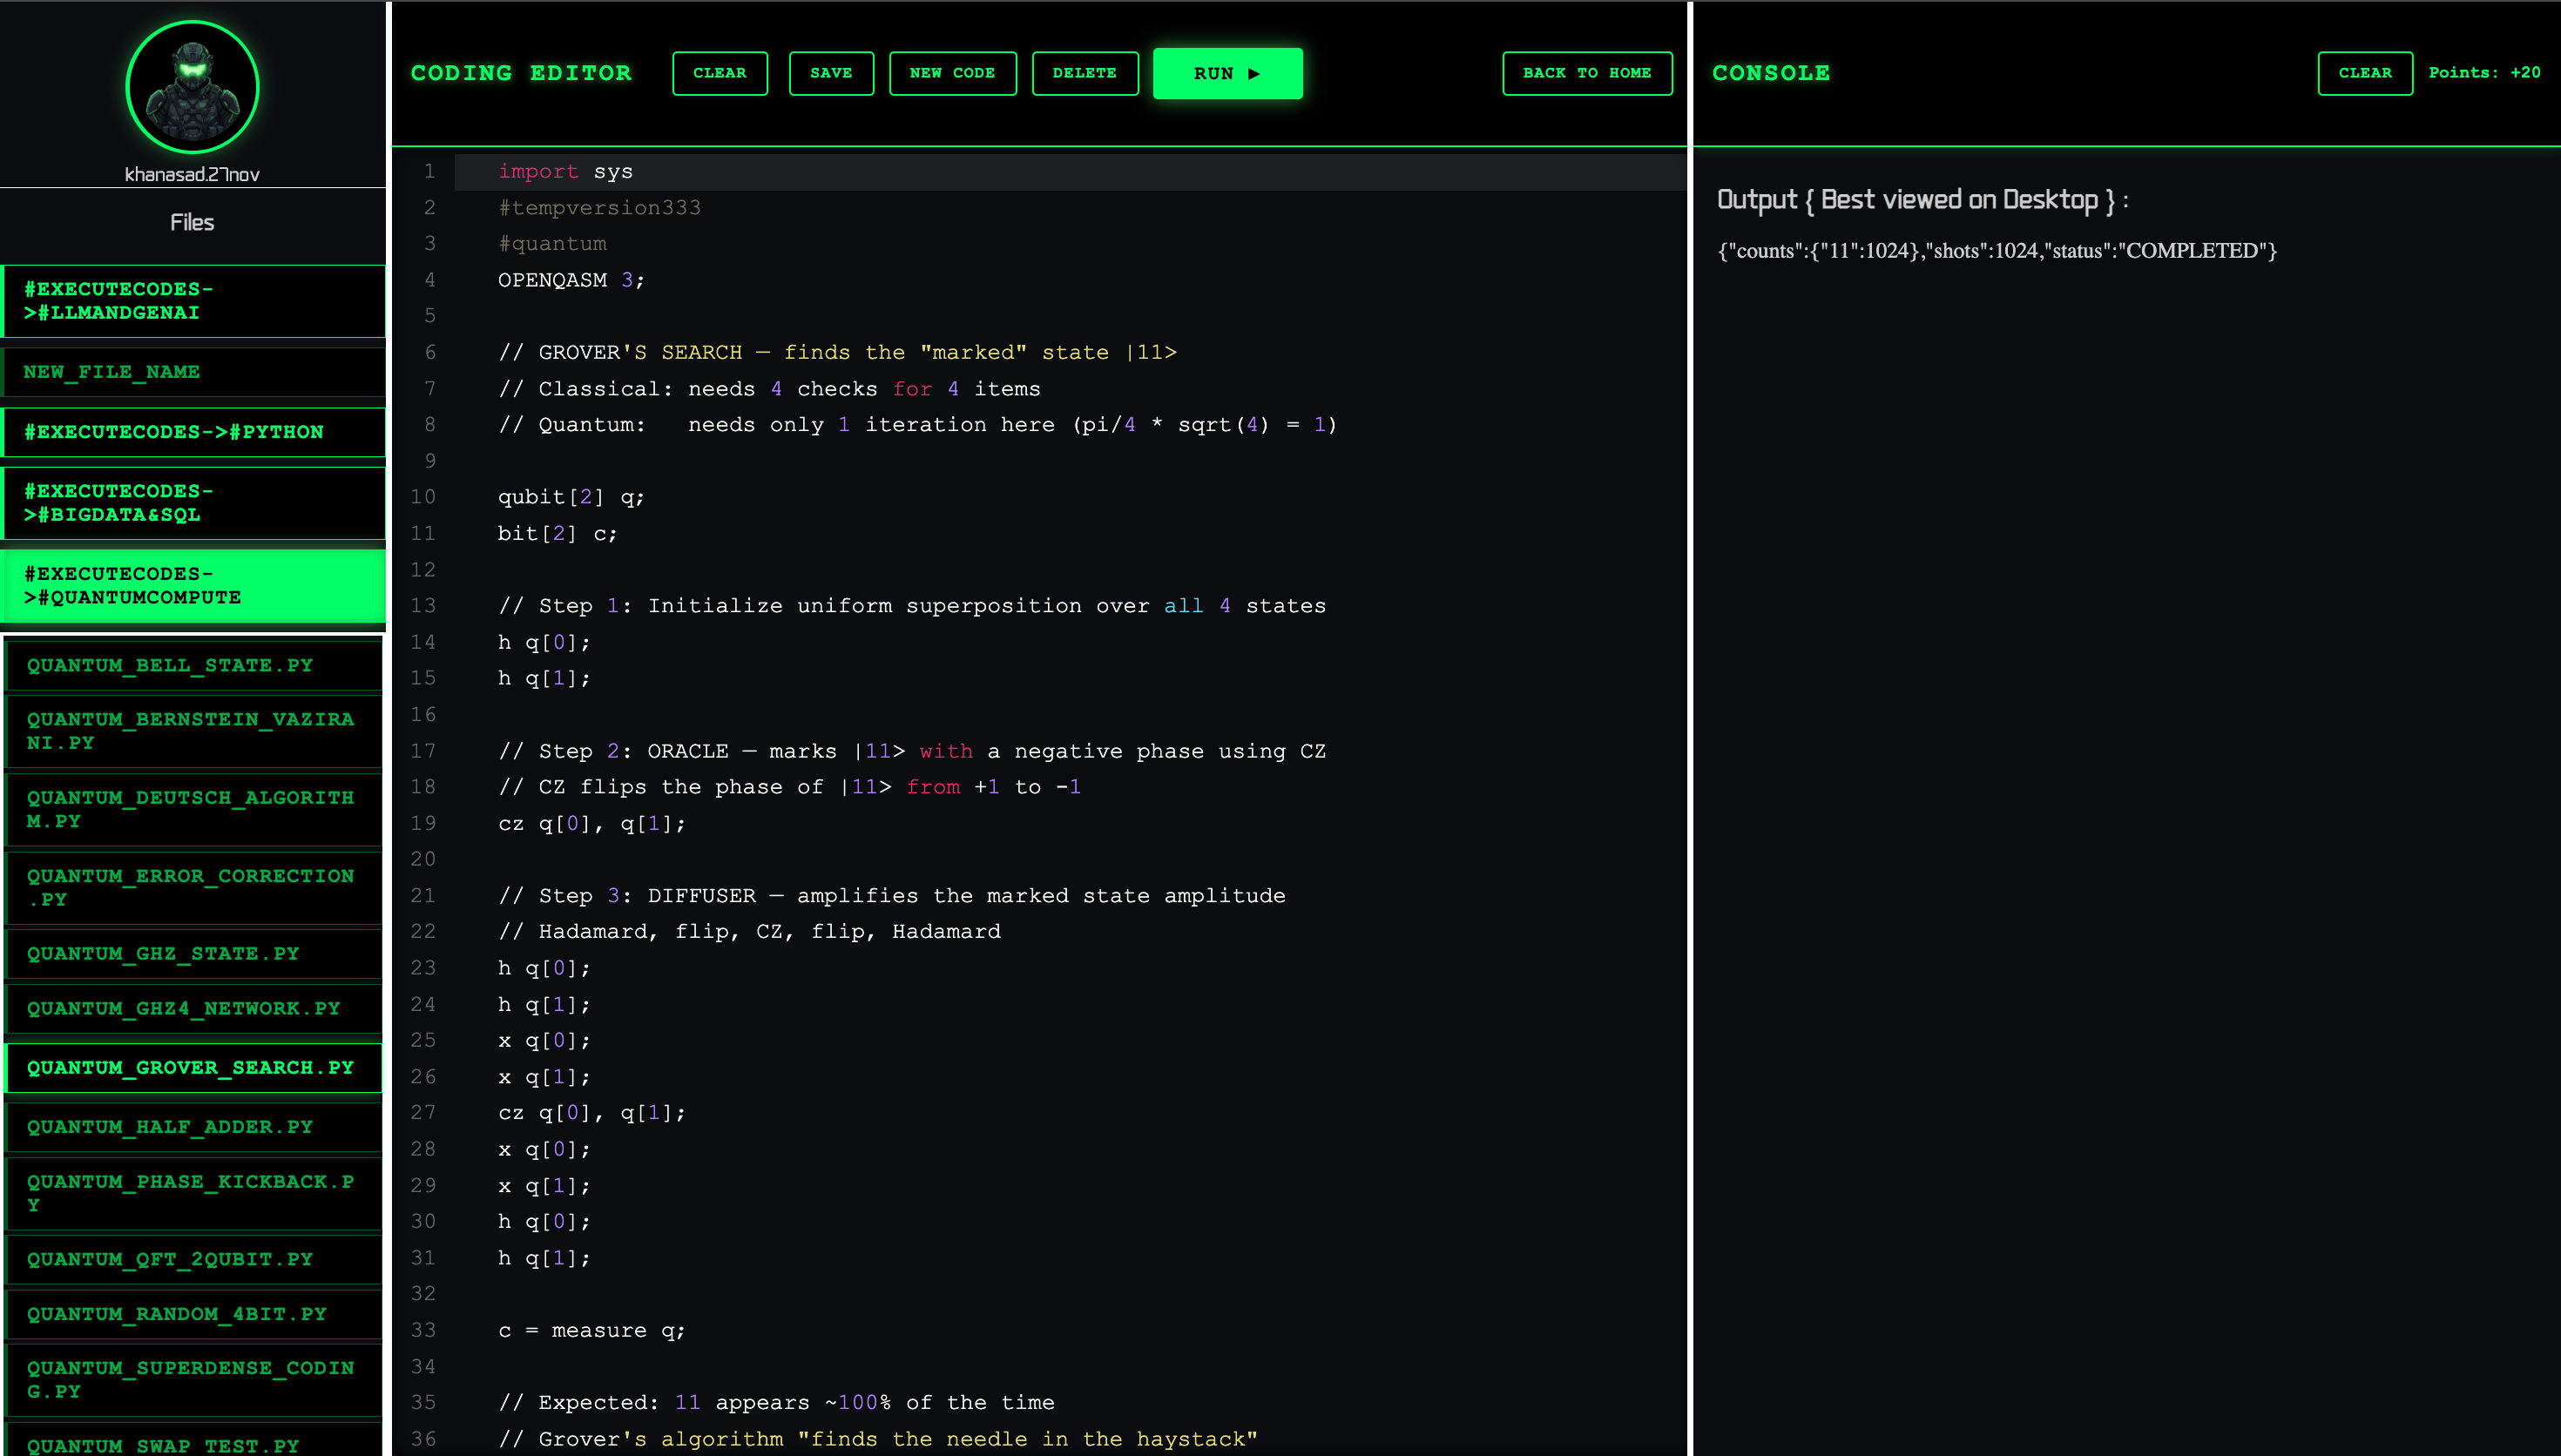Open QUANTUM_PHASE_KICKBACK.PY file

coord(193,1193)
